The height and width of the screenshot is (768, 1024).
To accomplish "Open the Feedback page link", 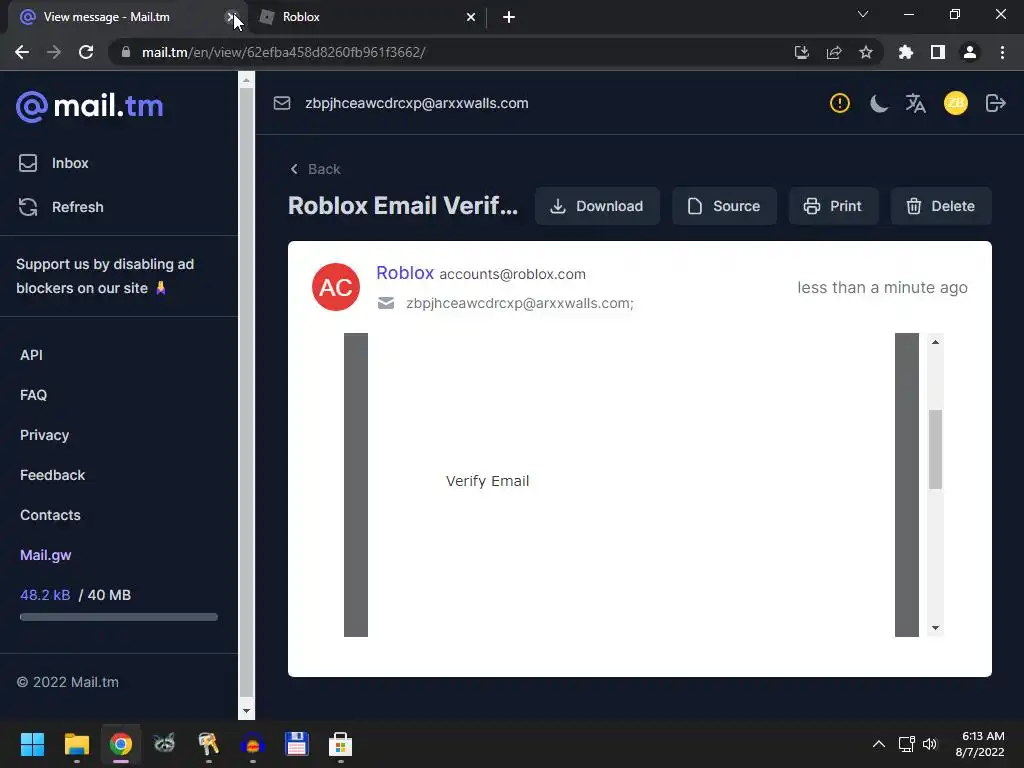I will point(52,475).
